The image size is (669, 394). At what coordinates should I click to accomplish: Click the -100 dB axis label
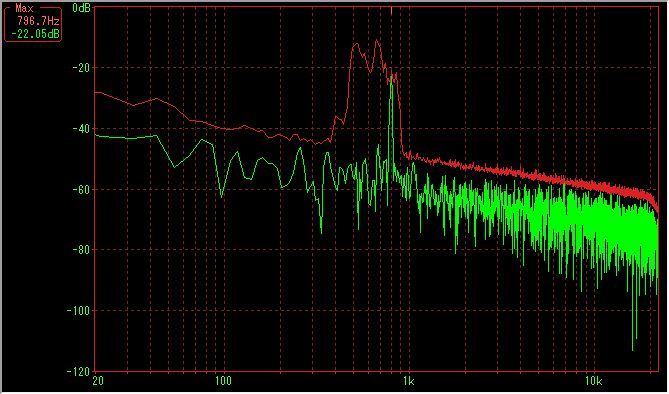click(79, 310)
